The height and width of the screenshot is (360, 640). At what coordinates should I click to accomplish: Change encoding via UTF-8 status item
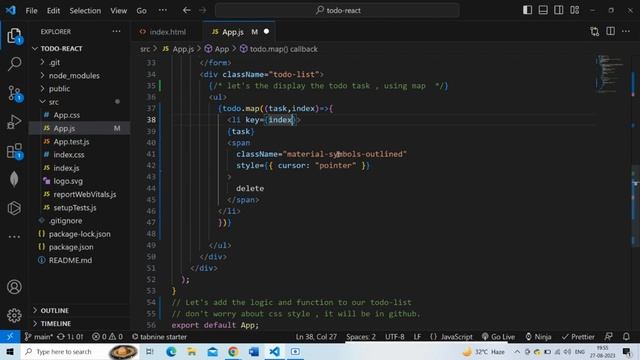pyautogui.click(x=395, y=337)
